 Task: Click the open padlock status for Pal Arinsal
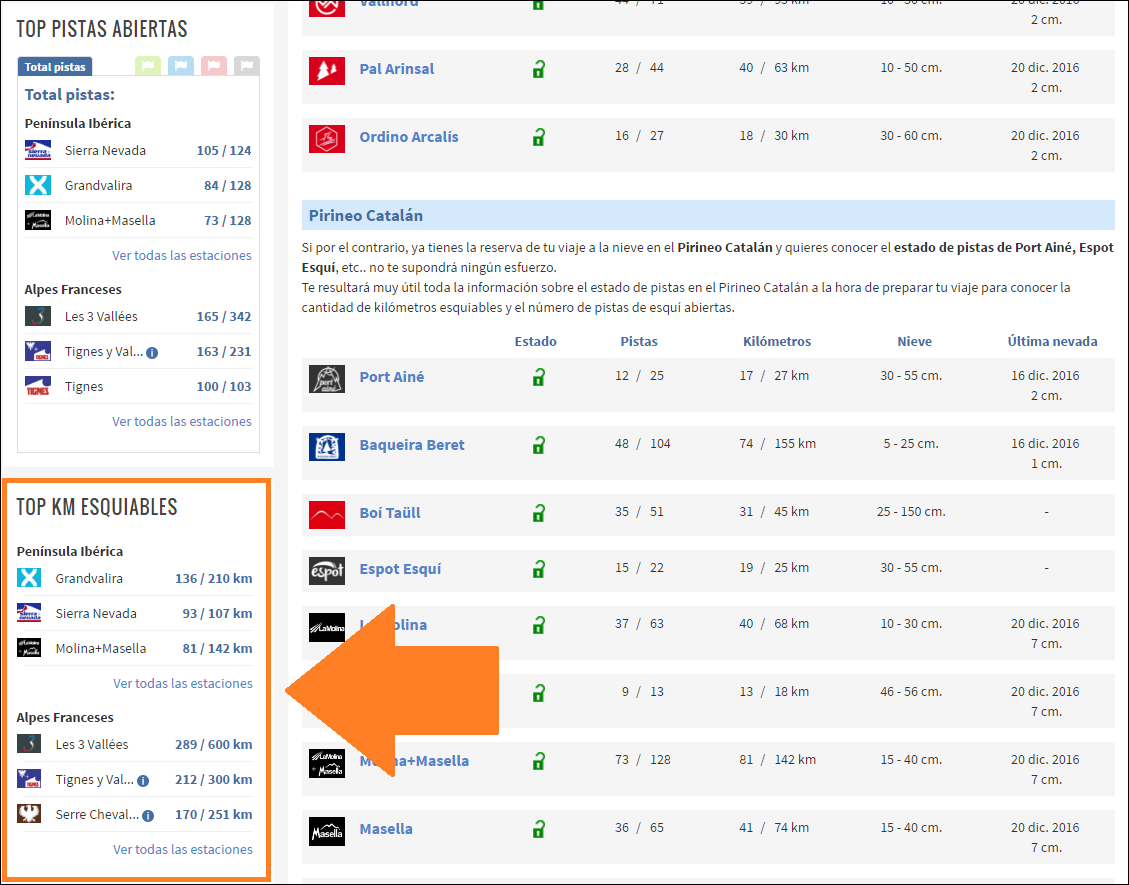point(539,69)
